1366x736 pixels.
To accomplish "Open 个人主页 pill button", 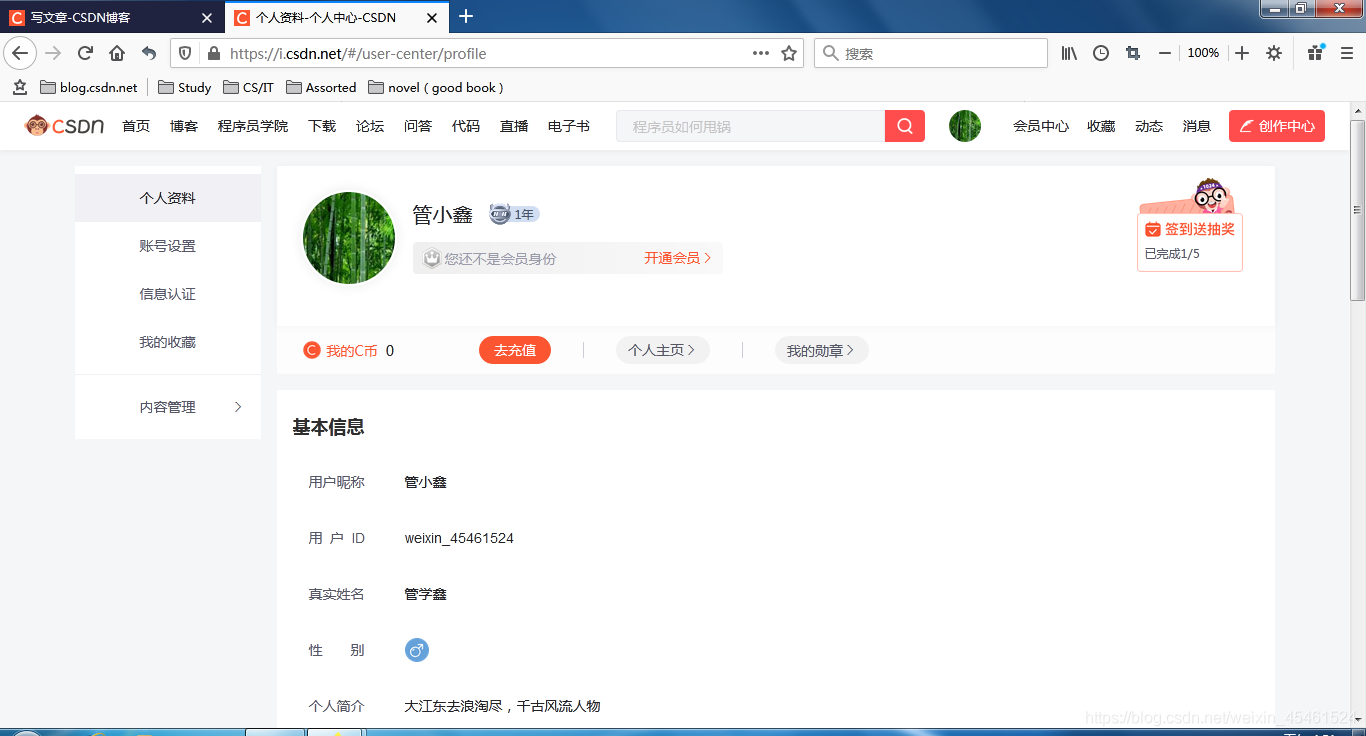I will (662, 350).
